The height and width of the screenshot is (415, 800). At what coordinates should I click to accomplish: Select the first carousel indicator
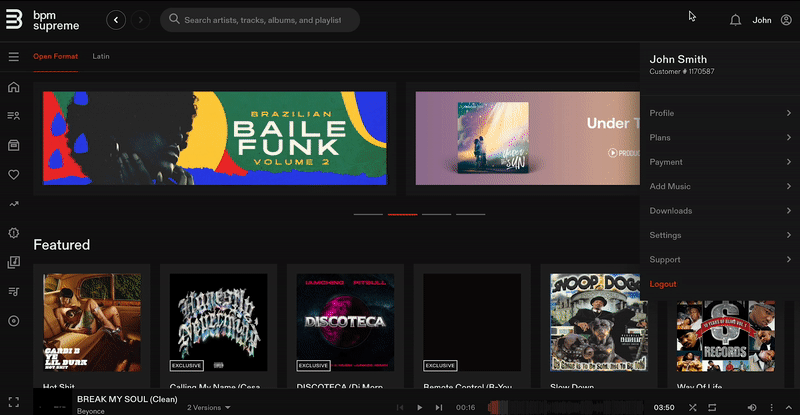(x=368, y=214)
